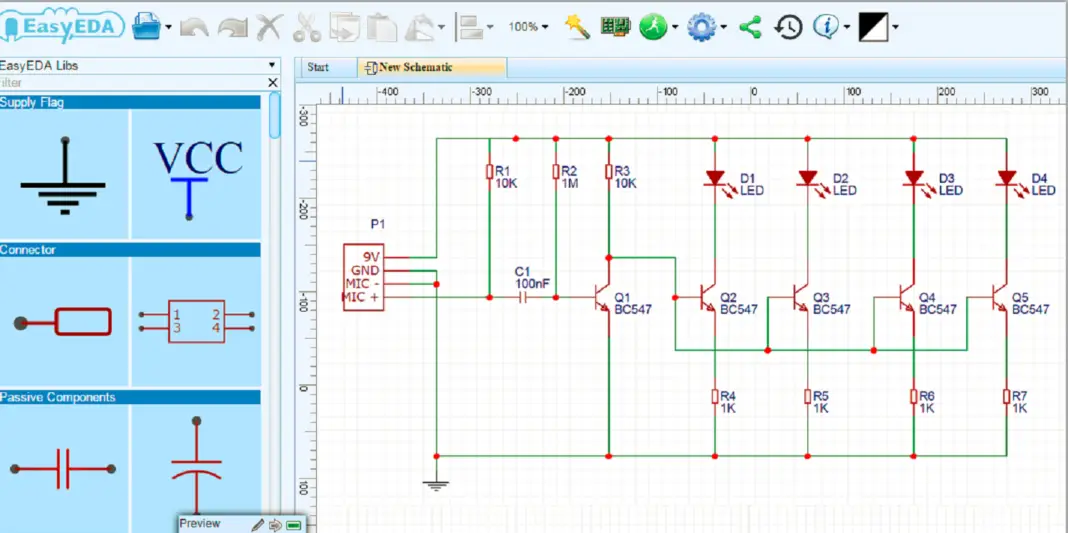
Task: Clear the filter with the X button
Action: pyautogui.click(x=272, y=82)
